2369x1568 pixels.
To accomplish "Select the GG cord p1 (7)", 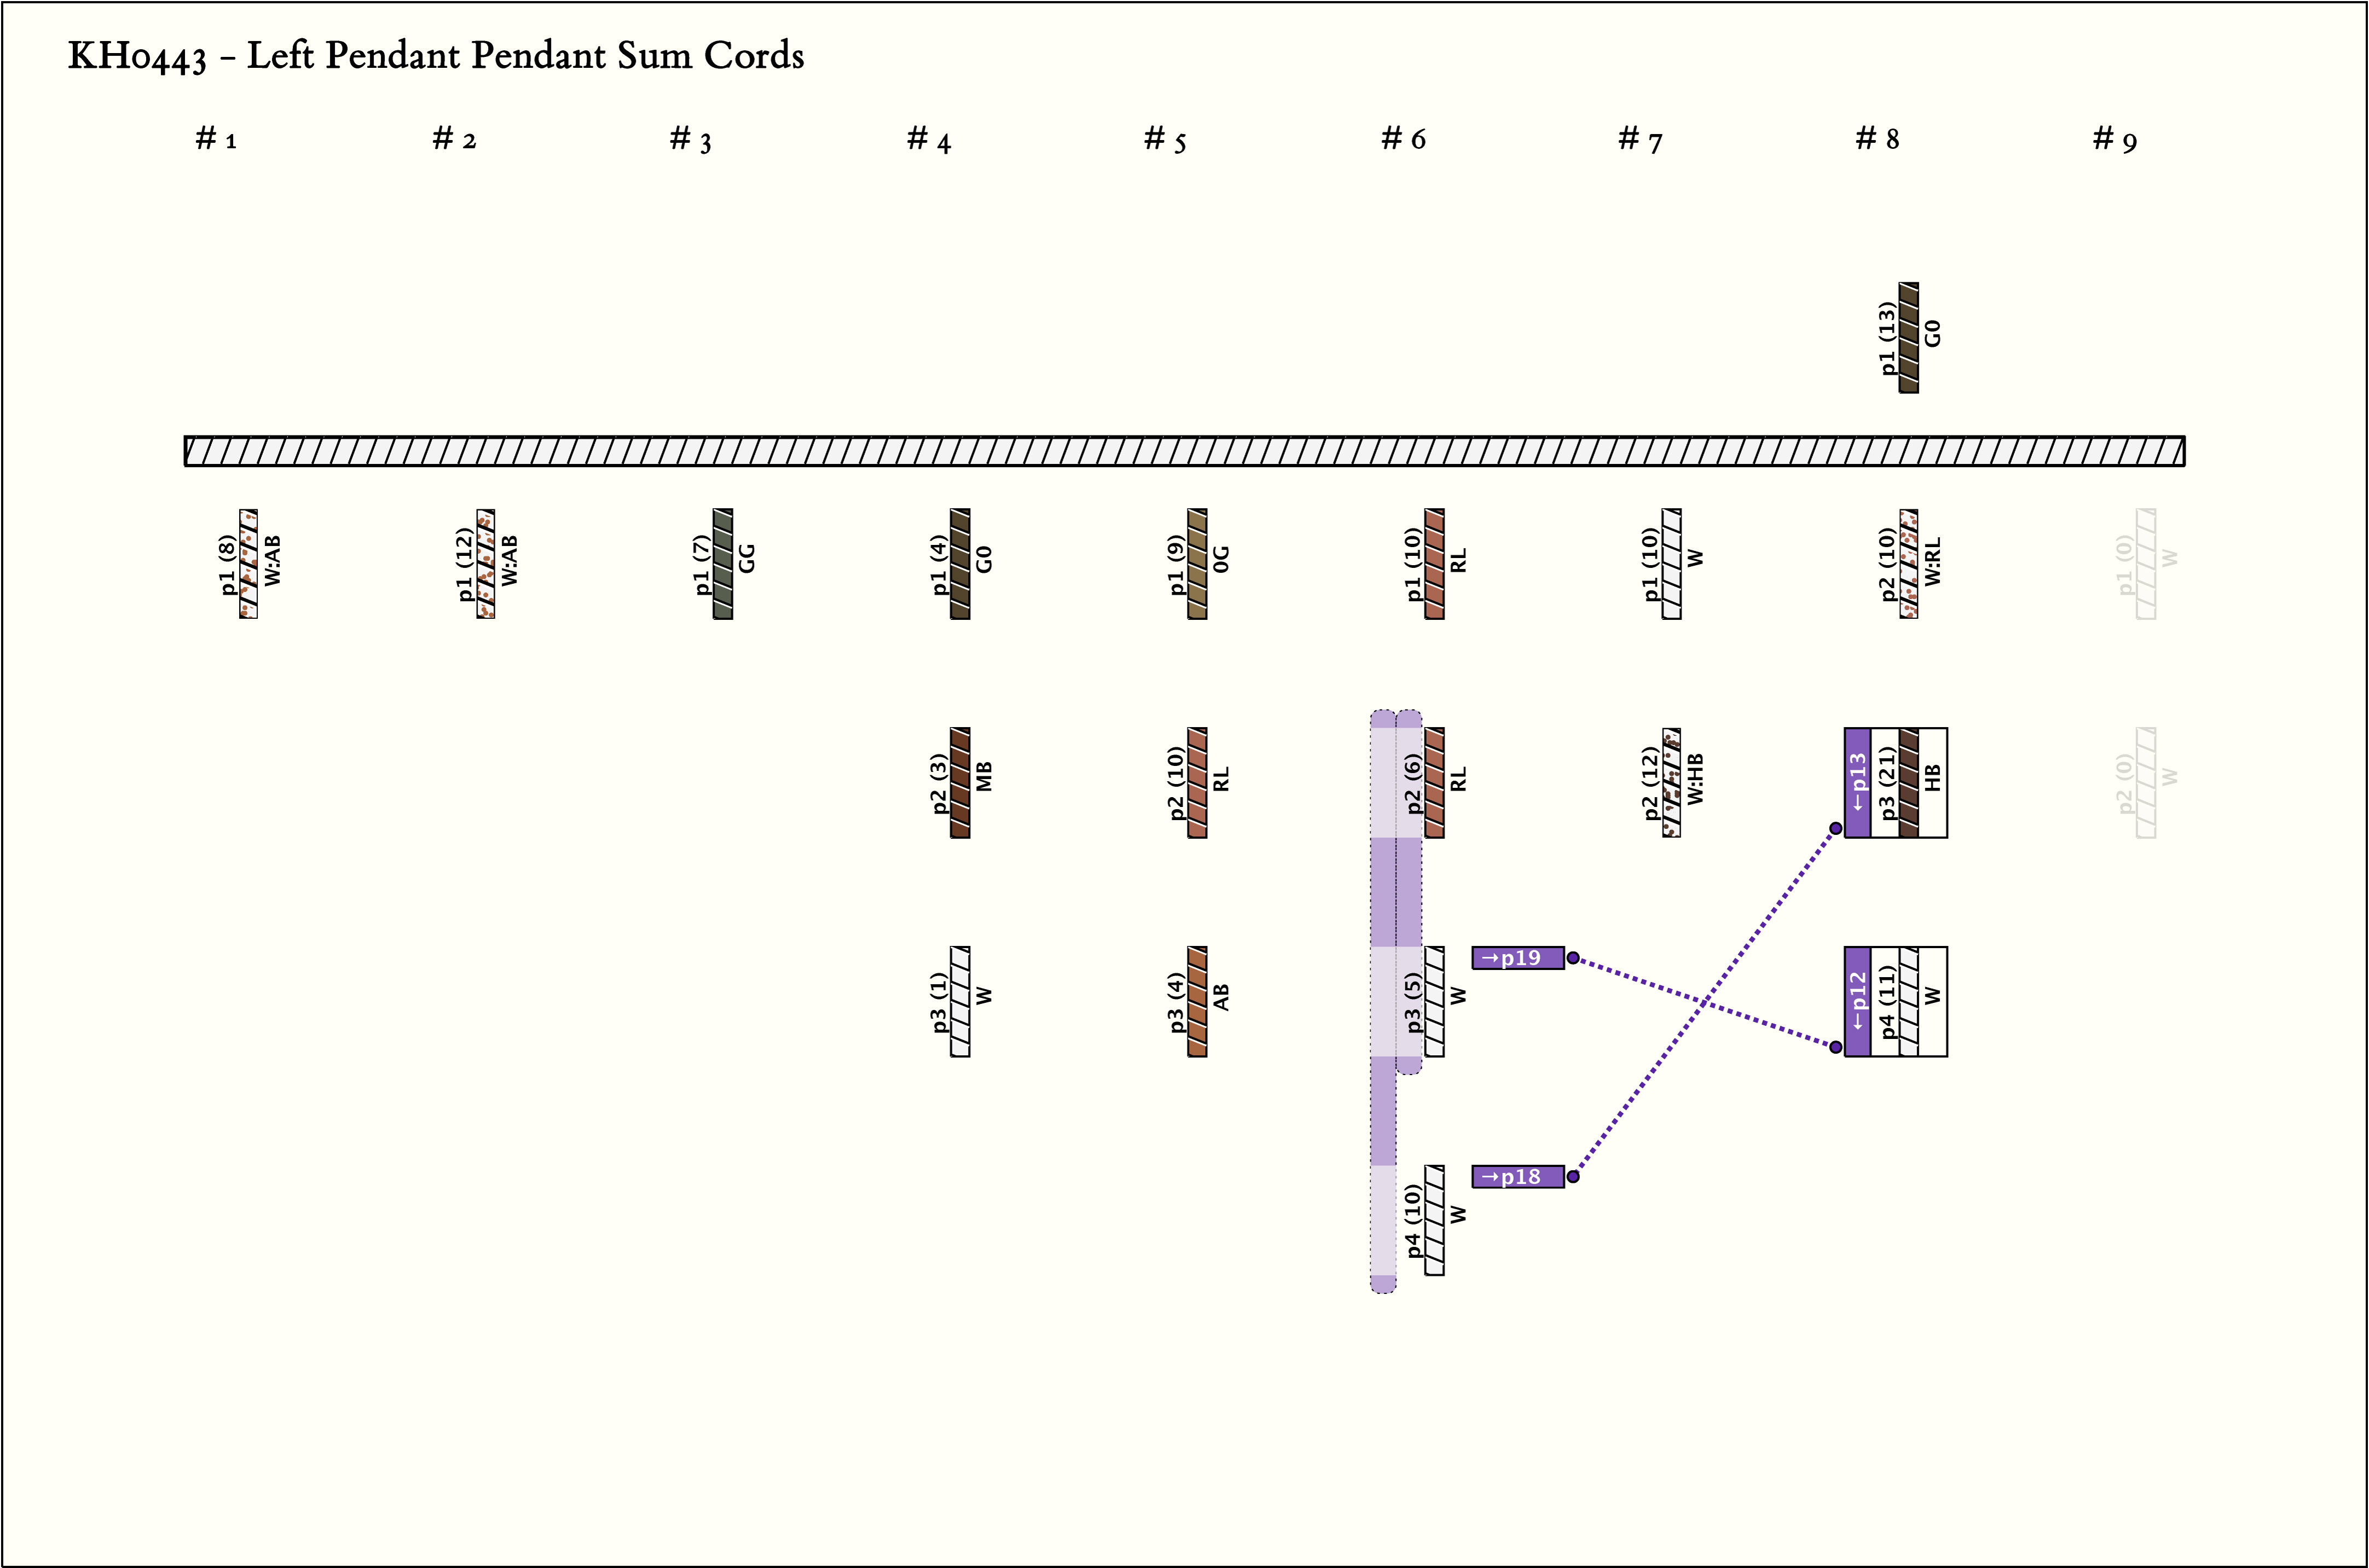I will [723, 564].
